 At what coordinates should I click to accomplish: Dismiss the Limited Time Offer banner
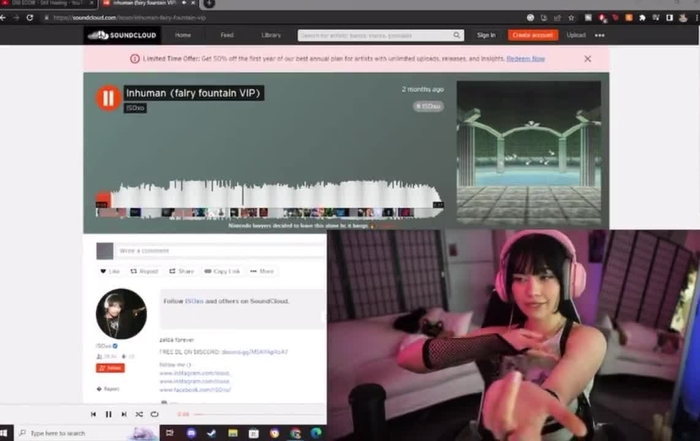click(x=588, y=59)
